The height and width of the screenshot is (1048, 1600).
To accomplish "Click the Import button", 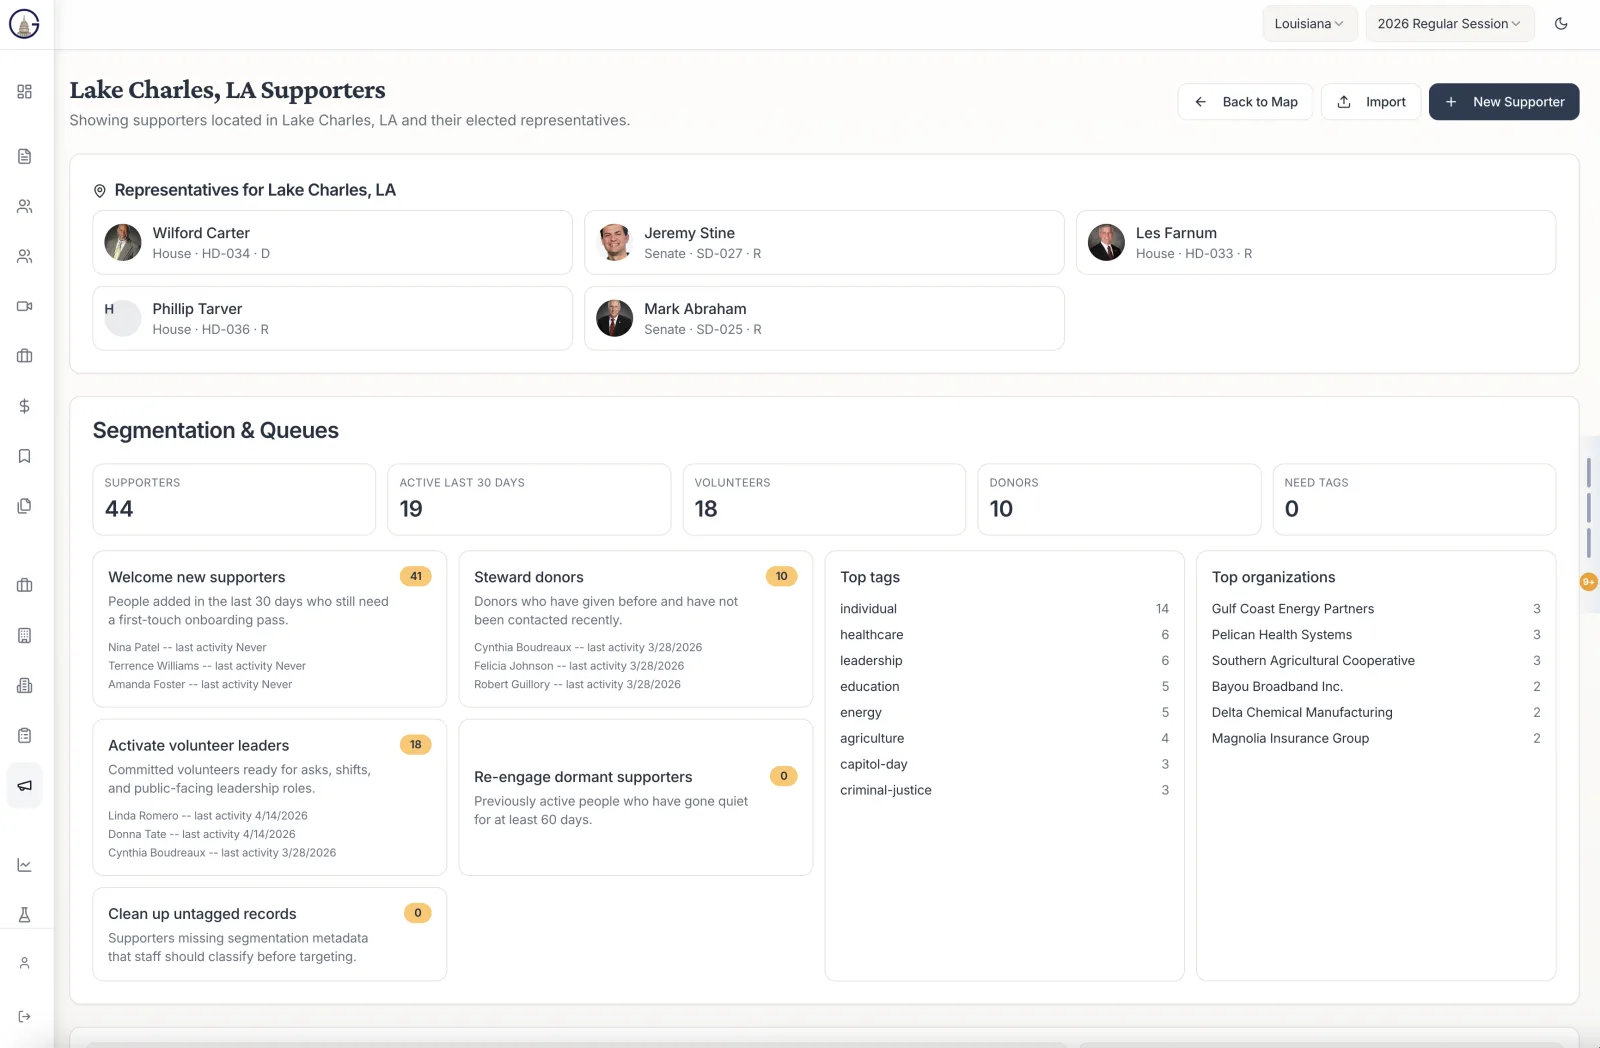I will (x=1371, y=102).
